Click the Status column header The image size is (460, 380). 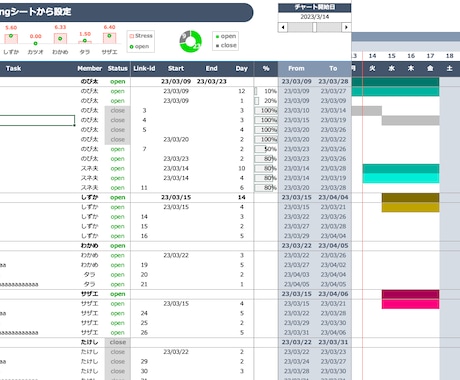118,68
